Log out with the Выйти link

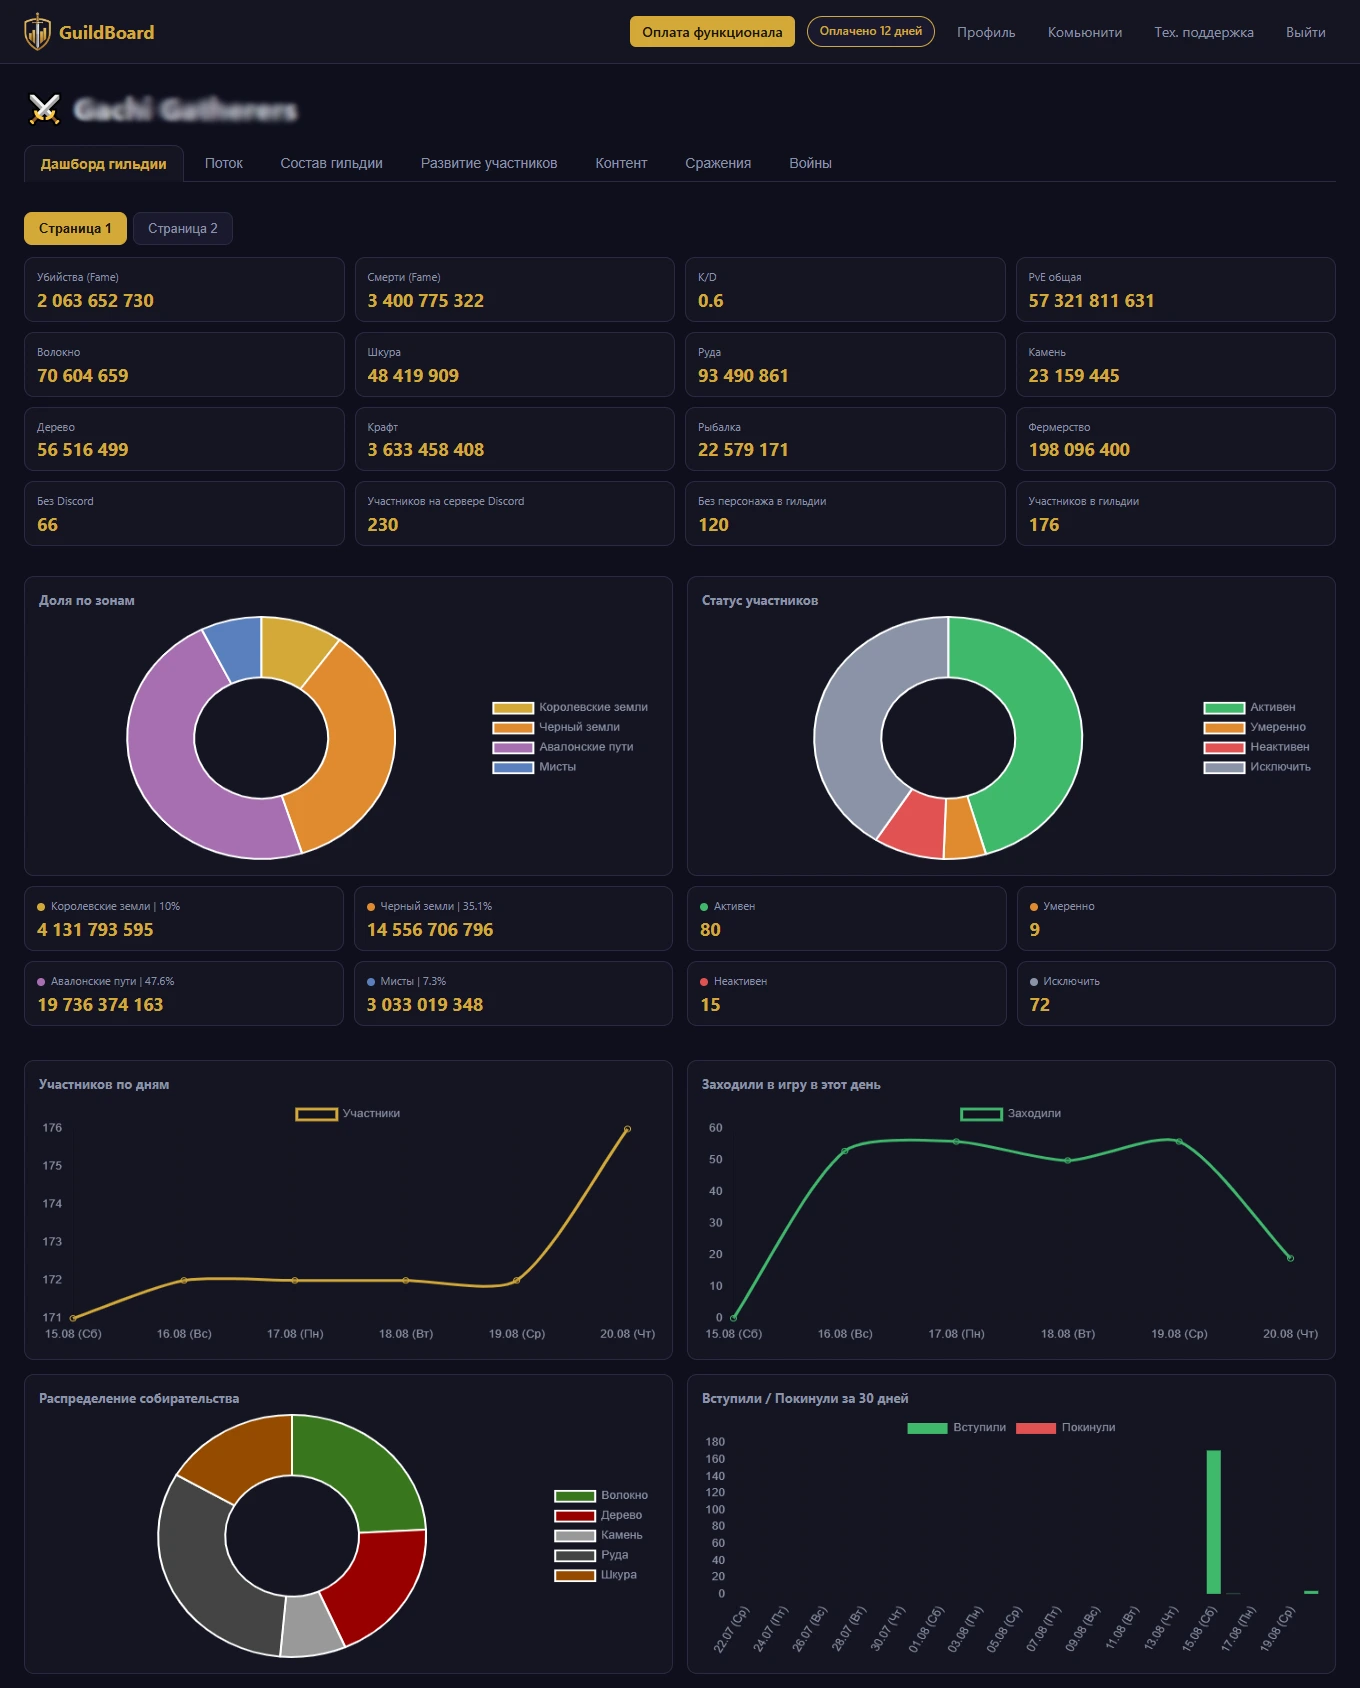tap(1306, 32)
